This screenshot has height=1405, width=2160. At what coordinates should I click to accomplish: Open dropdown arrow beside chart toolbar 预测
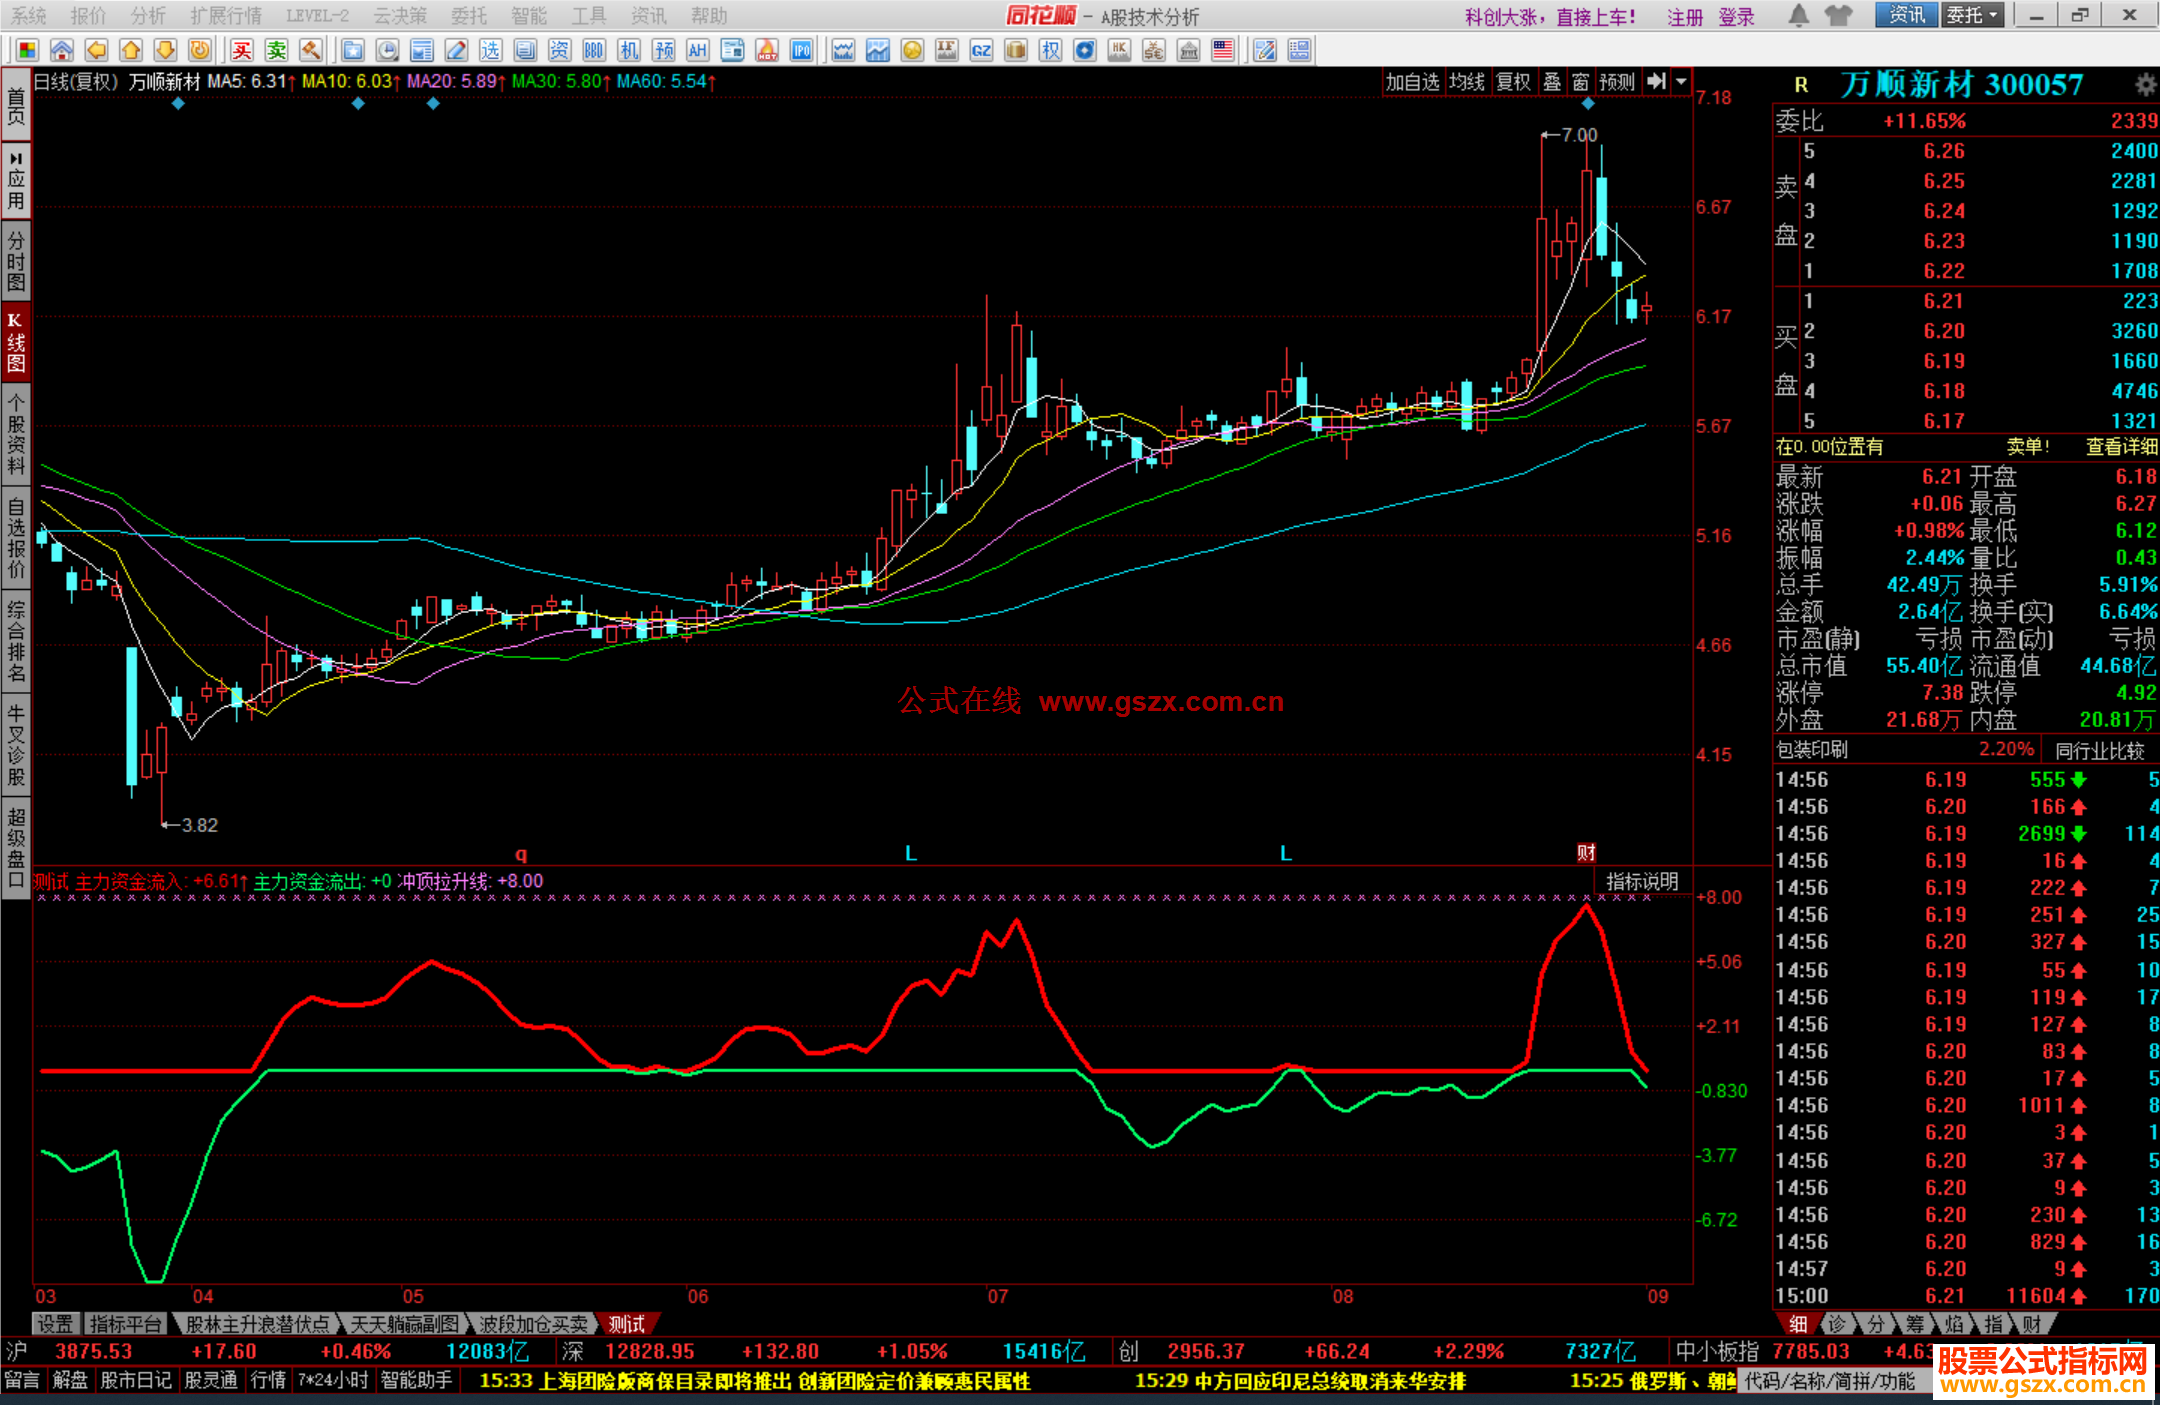click(x=1682, y=82)
